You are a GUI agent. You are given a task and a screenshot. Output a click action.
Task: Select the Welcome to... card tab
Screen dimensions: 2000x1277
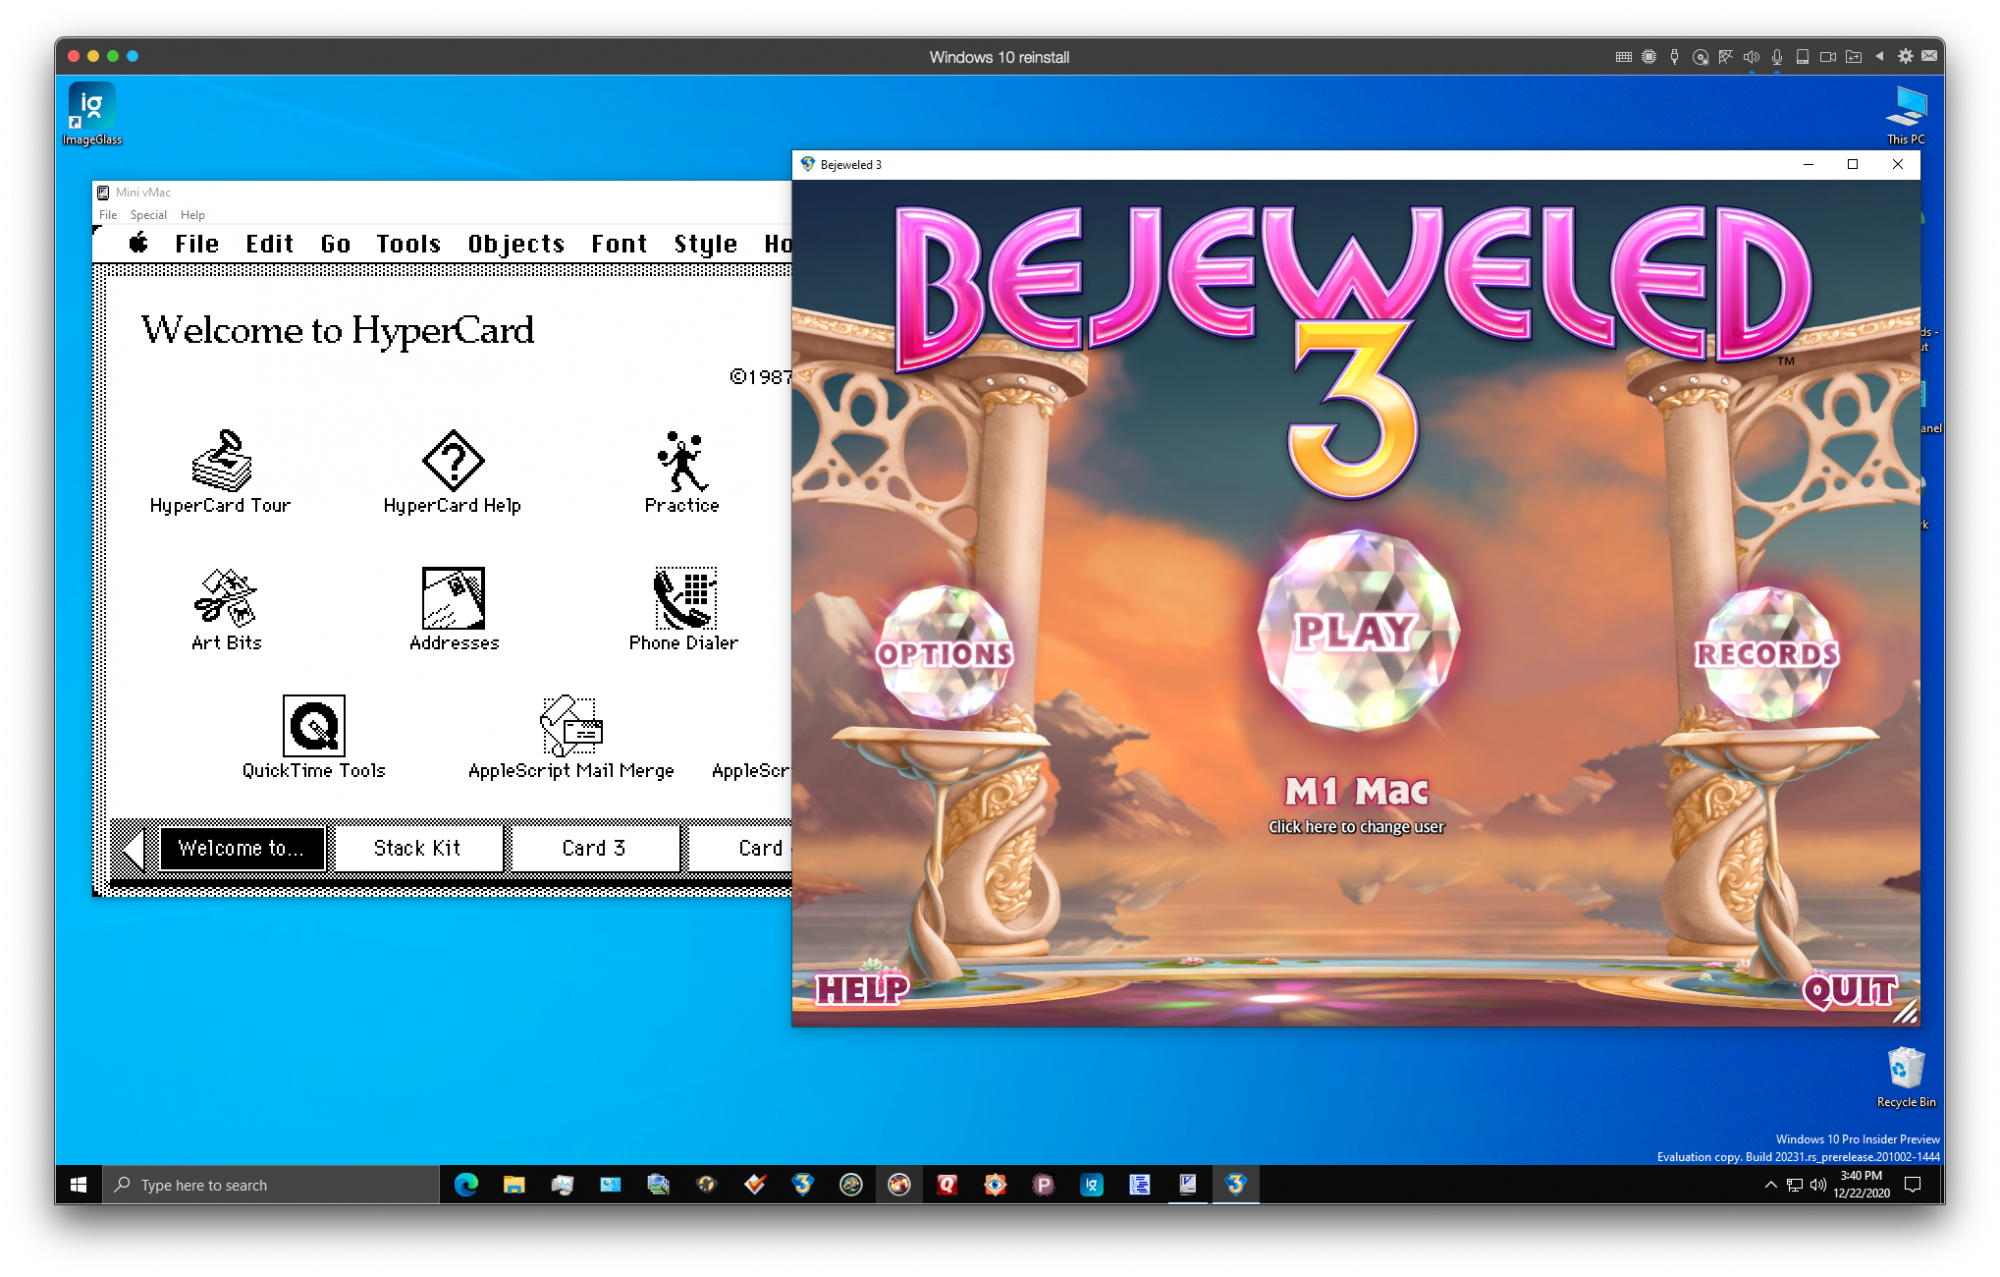coord(242,848)
